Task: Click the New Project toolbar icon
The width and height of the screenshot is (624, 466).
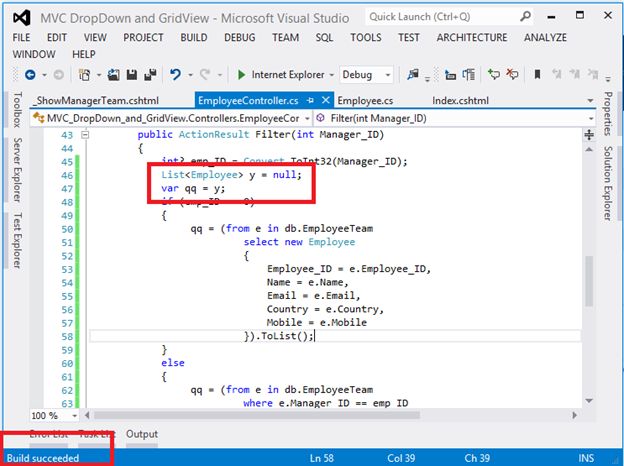Action: (84, 75)
